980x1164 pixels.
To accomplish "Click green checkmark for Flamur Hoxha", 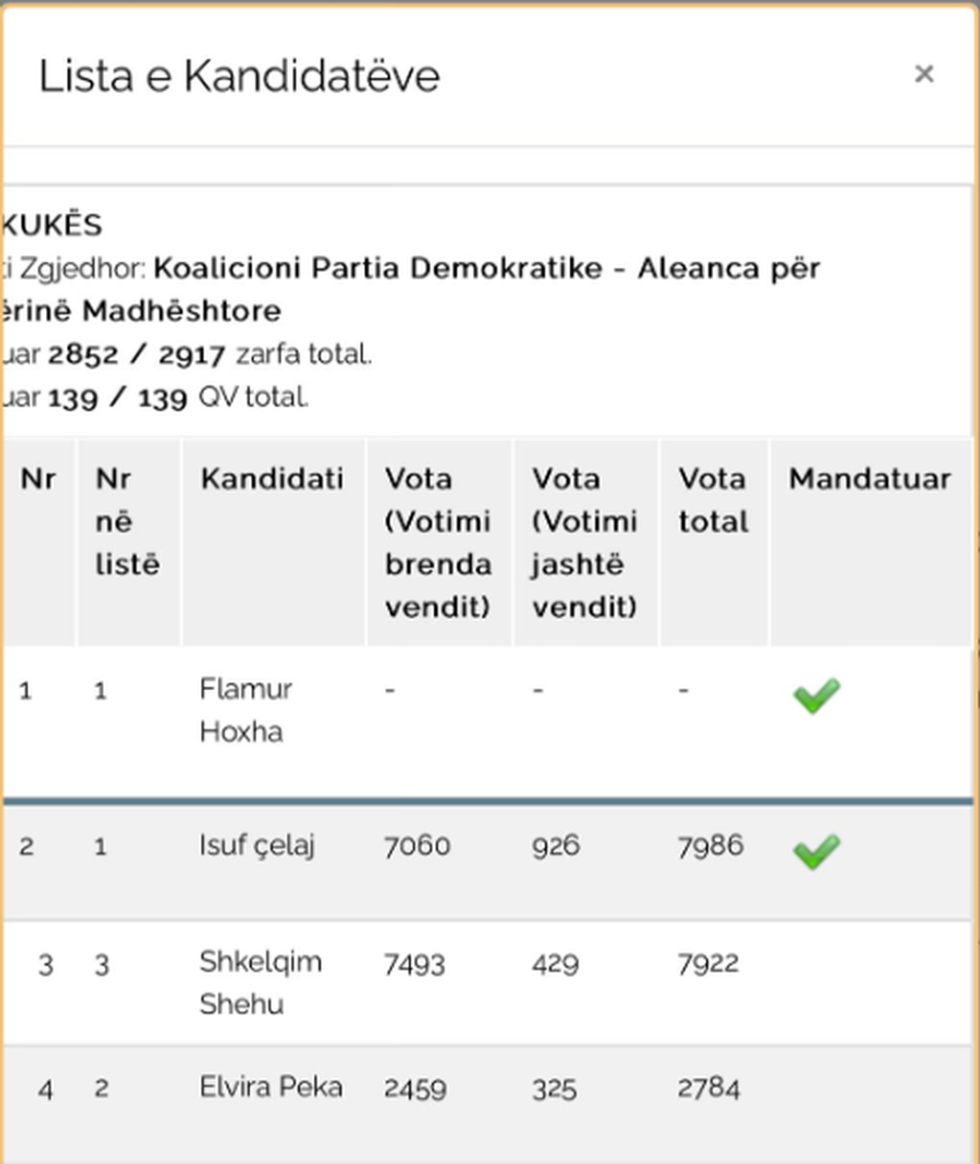I will (816, 696).
